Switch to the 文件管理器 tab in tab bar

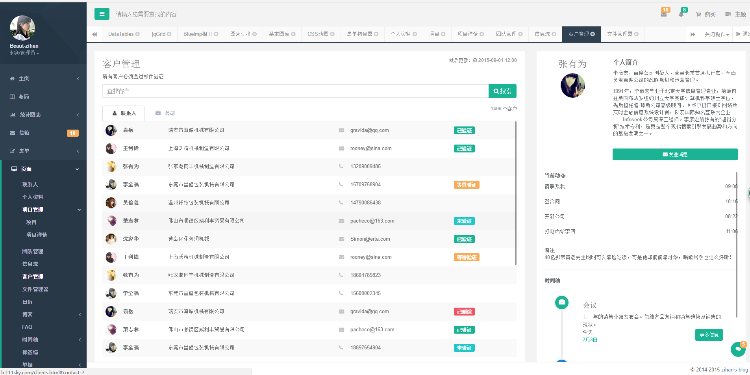(x=622, y=34)
